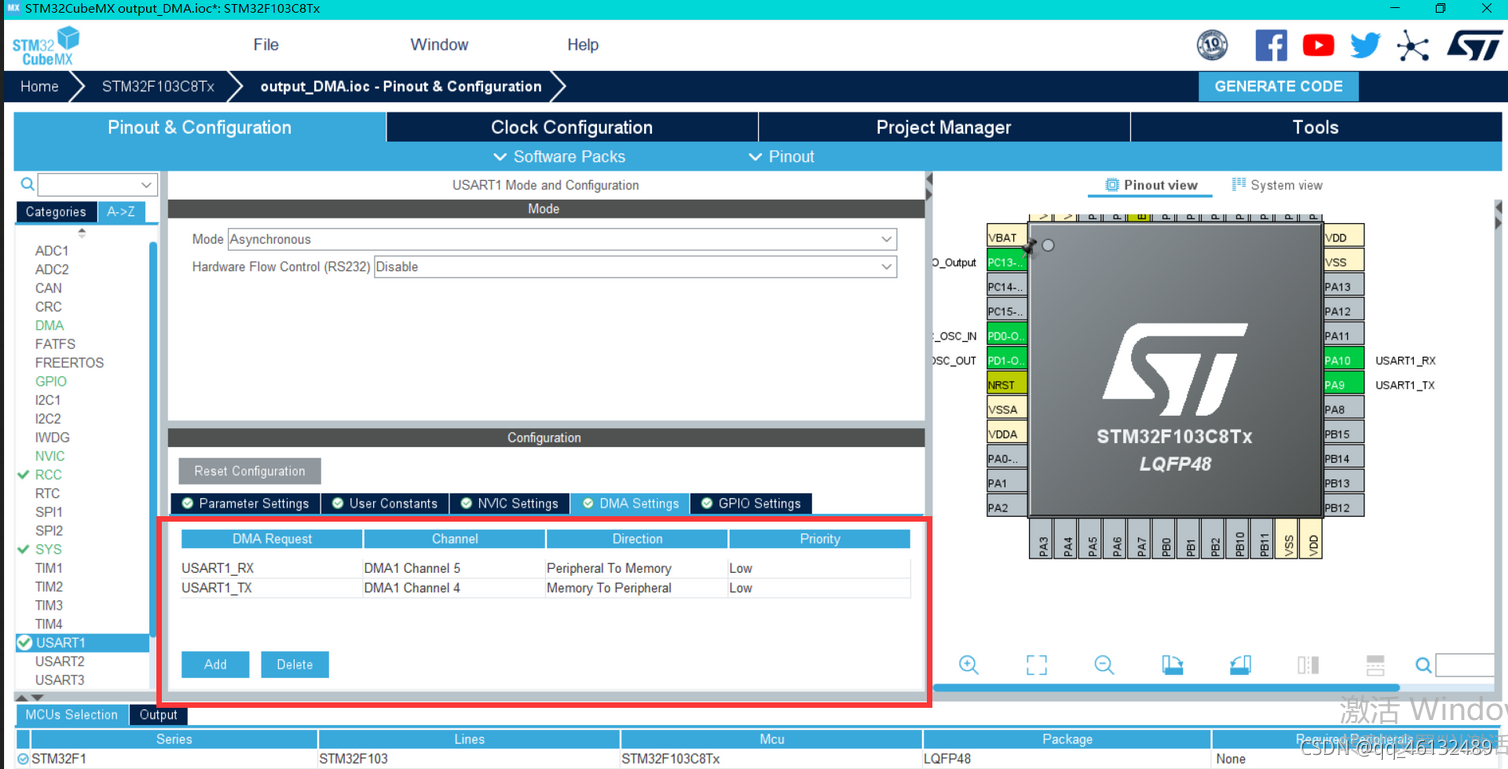Click the pinout view horizontal scrollbar
Viewport: 1508px width, 769px height.
[1166, 688]
